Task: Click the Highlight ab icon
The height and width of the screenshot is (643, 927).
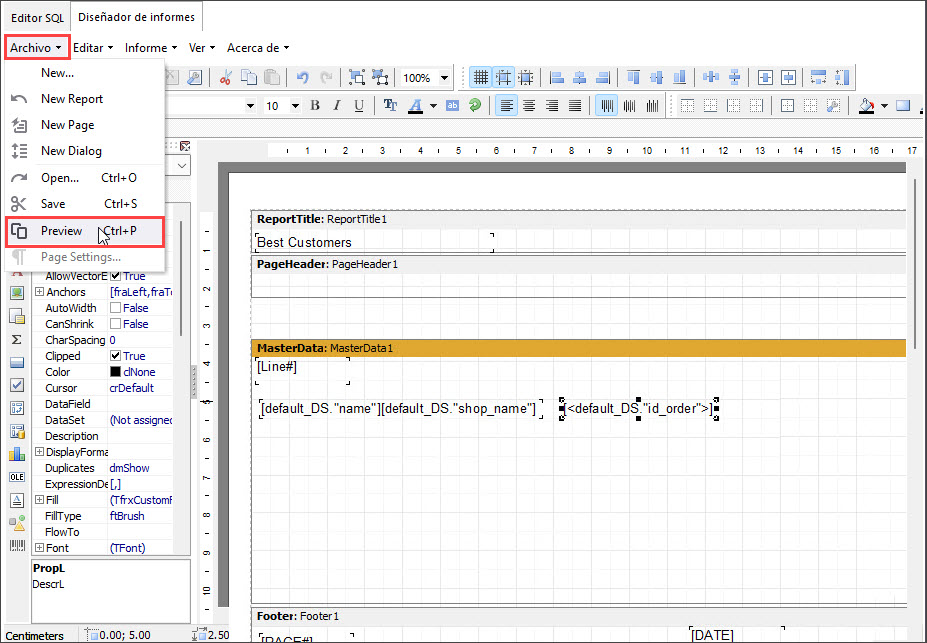Action: (x=452, y=106)
